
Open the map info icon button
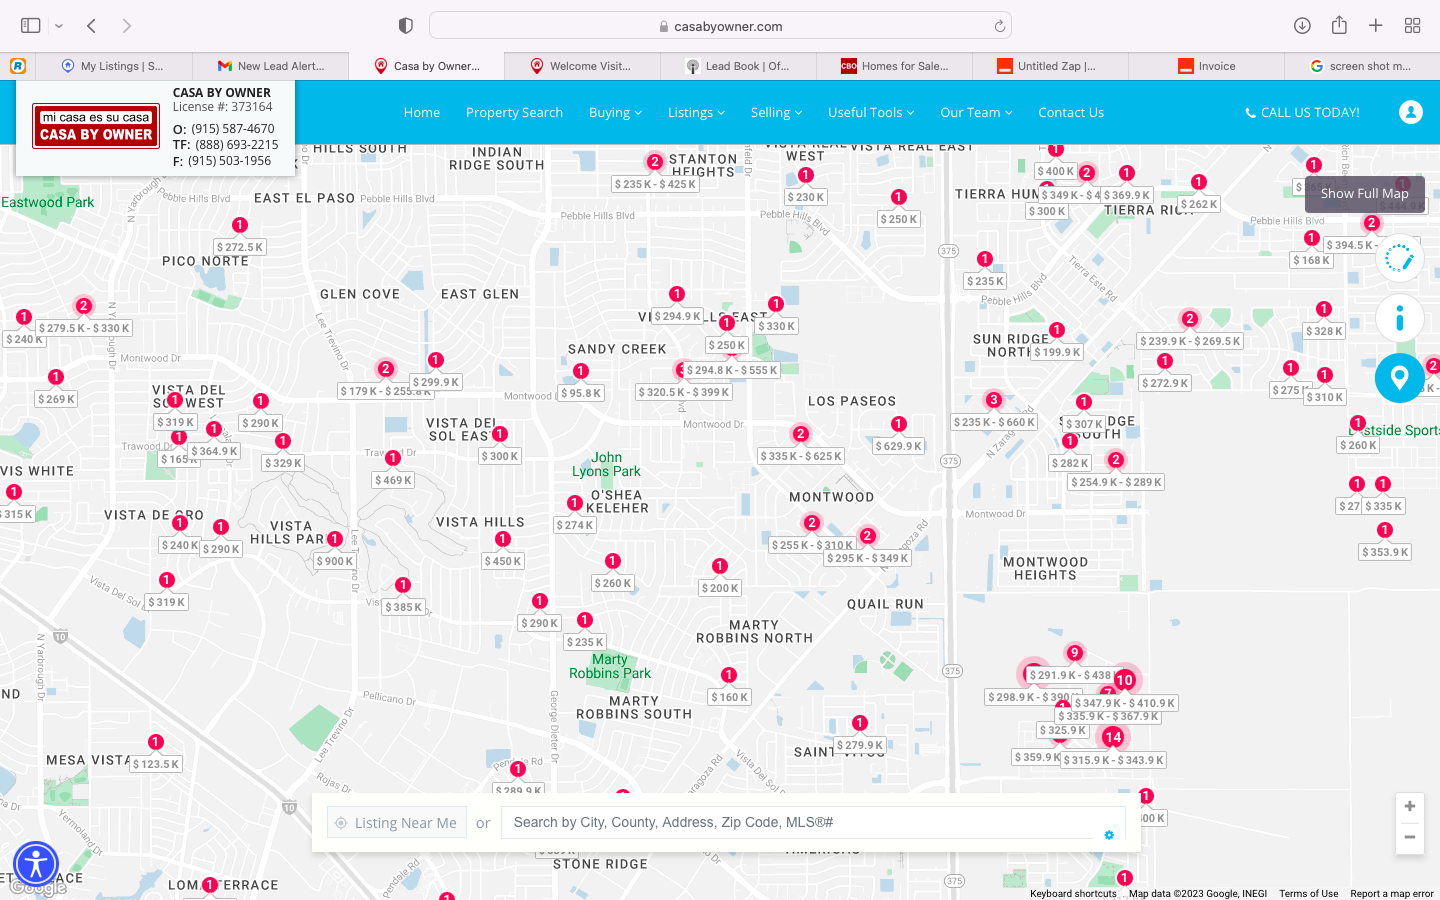point(1399,319)
